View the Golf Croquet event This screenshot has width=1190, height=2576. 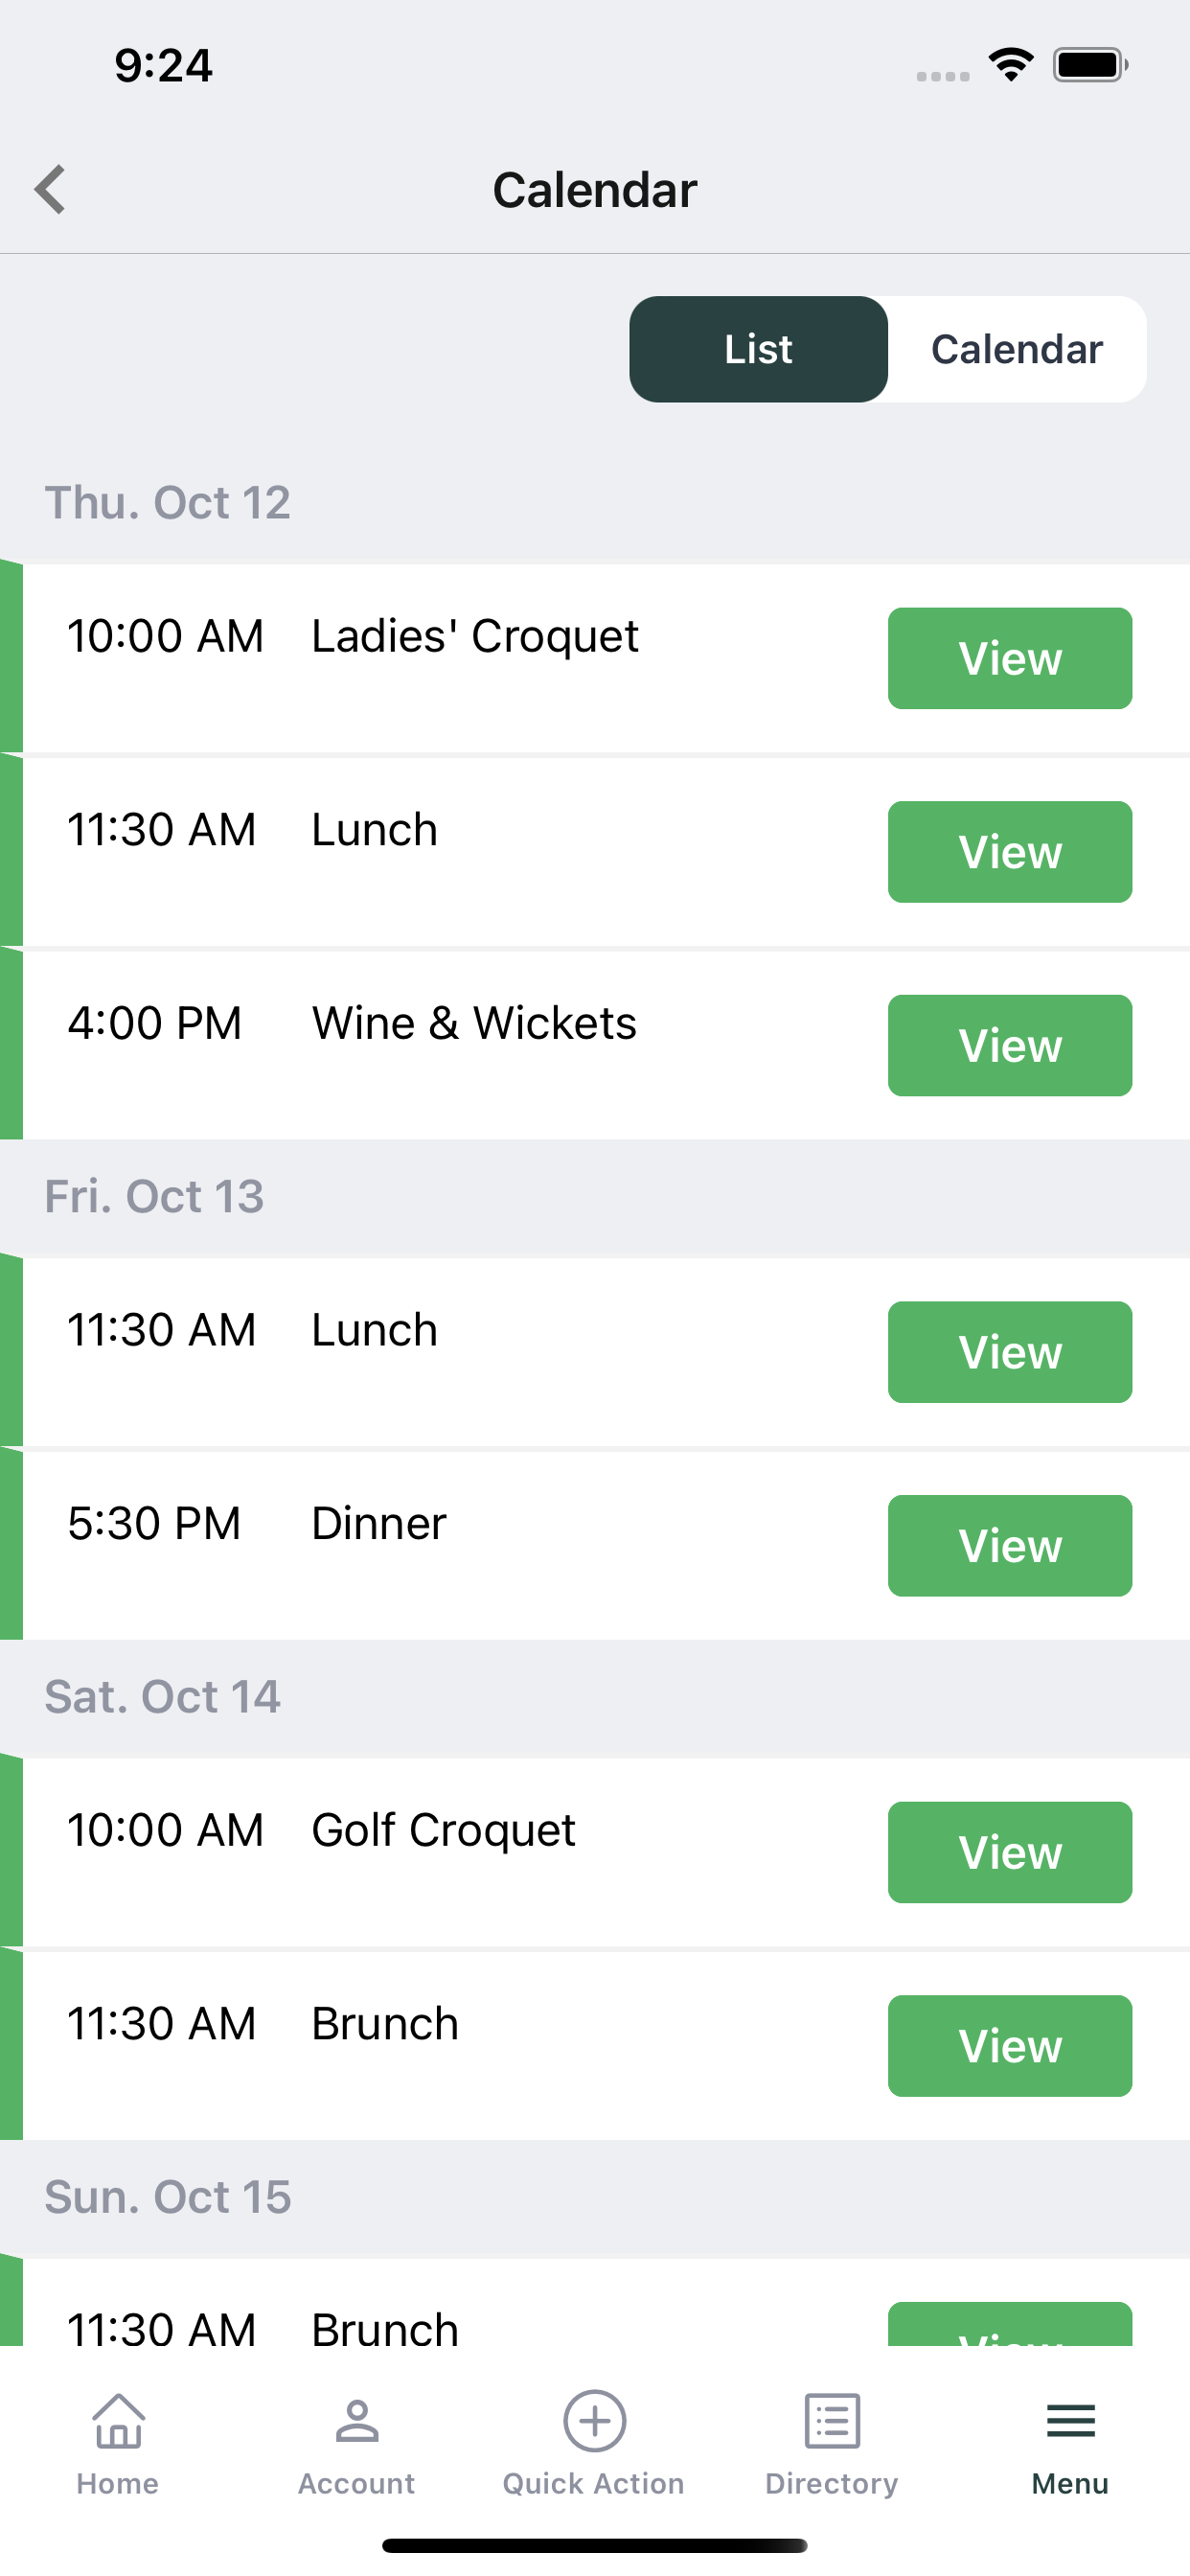point(1010,1852)
